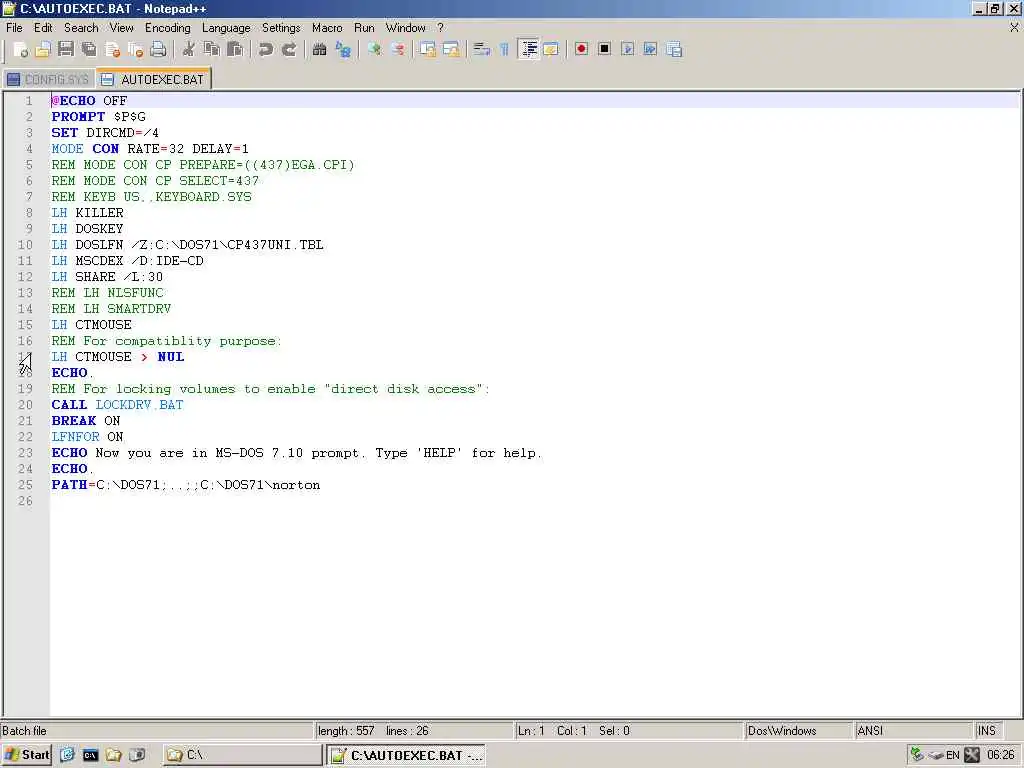Click the Redo arrow icon

coord(289,50)
